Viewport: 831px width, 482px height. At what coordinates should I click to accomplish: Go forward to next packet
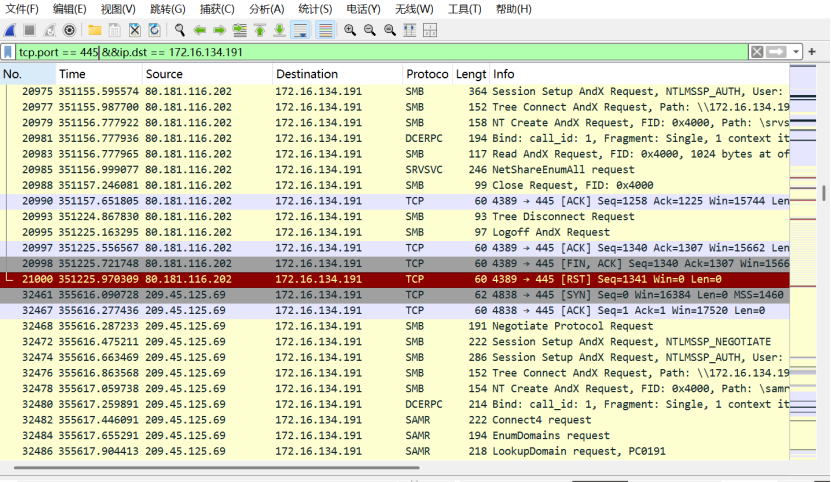219,30
